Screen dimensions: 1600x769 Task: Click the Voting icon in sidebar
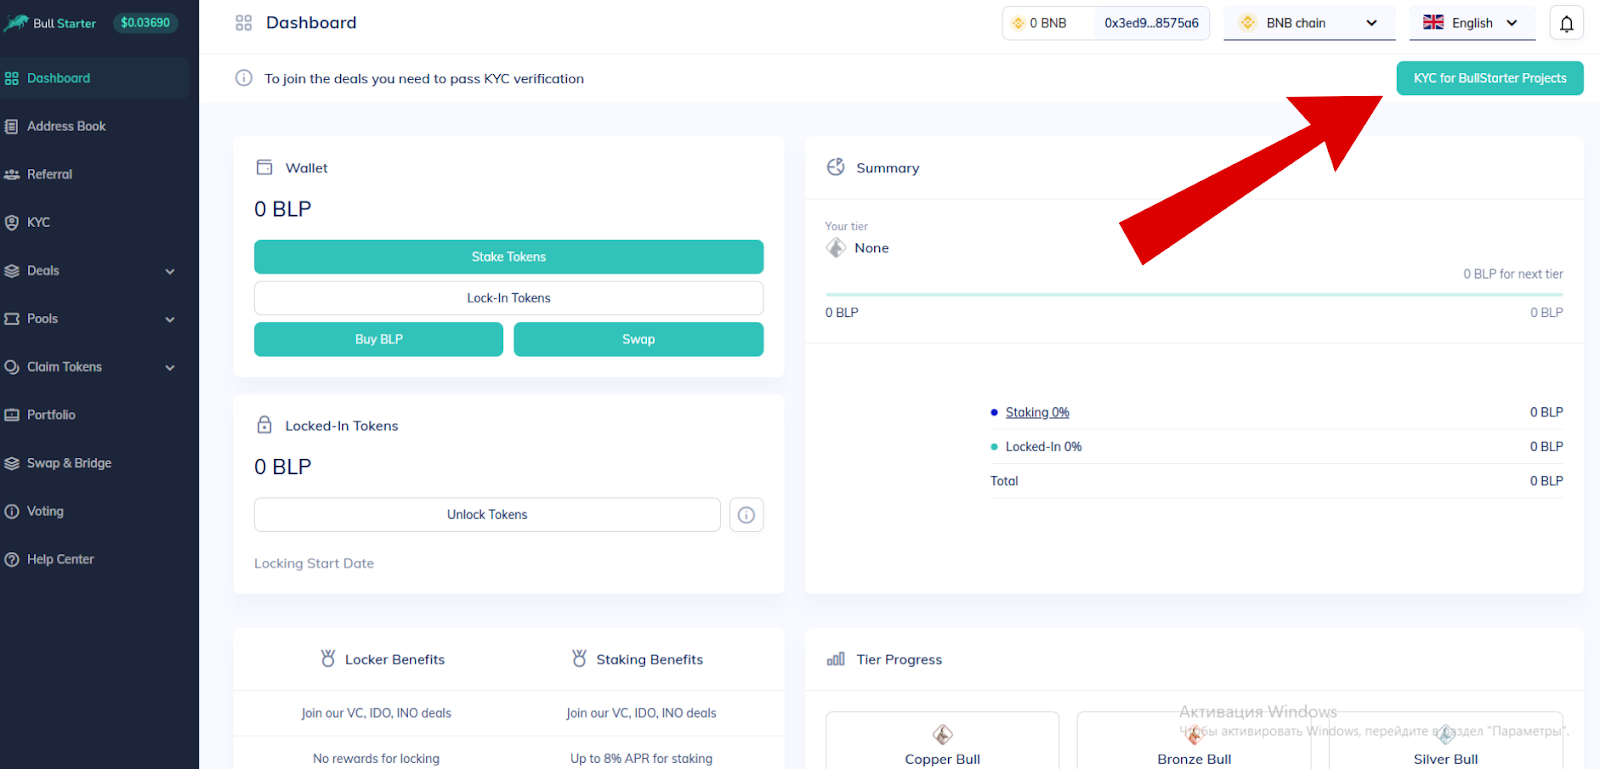pos(12,511)
